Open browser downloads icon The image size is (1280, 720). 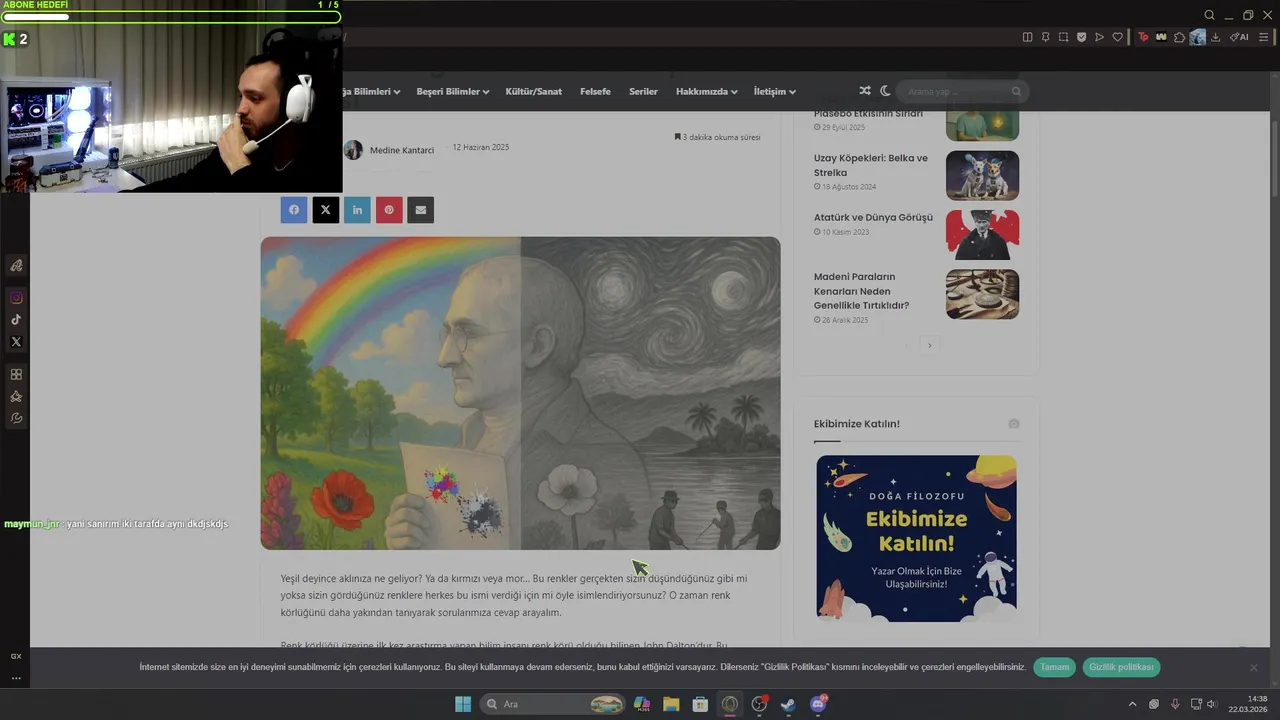click(x=1215, y=37)
